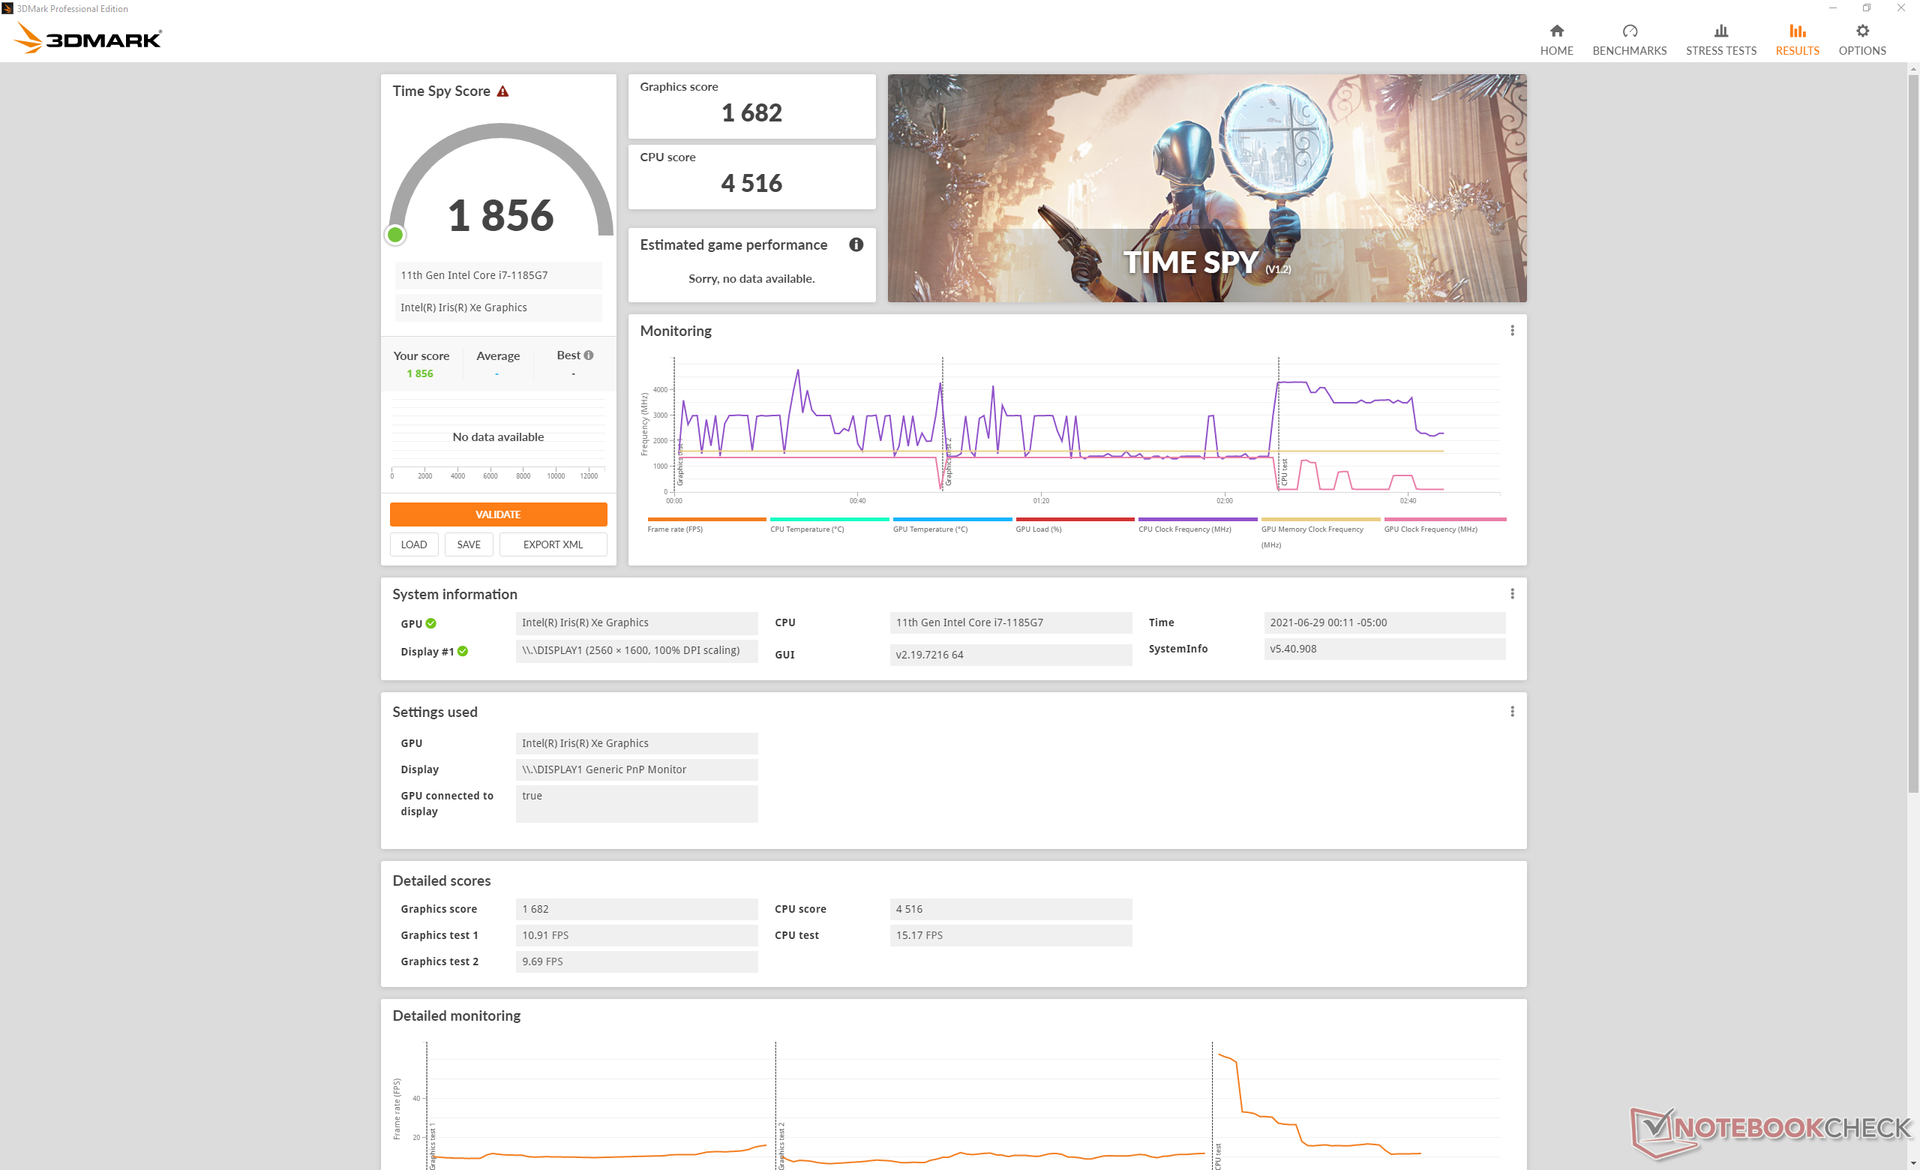
Task: Click the Graphics score value 1 682
Action: tap(752, 113)
